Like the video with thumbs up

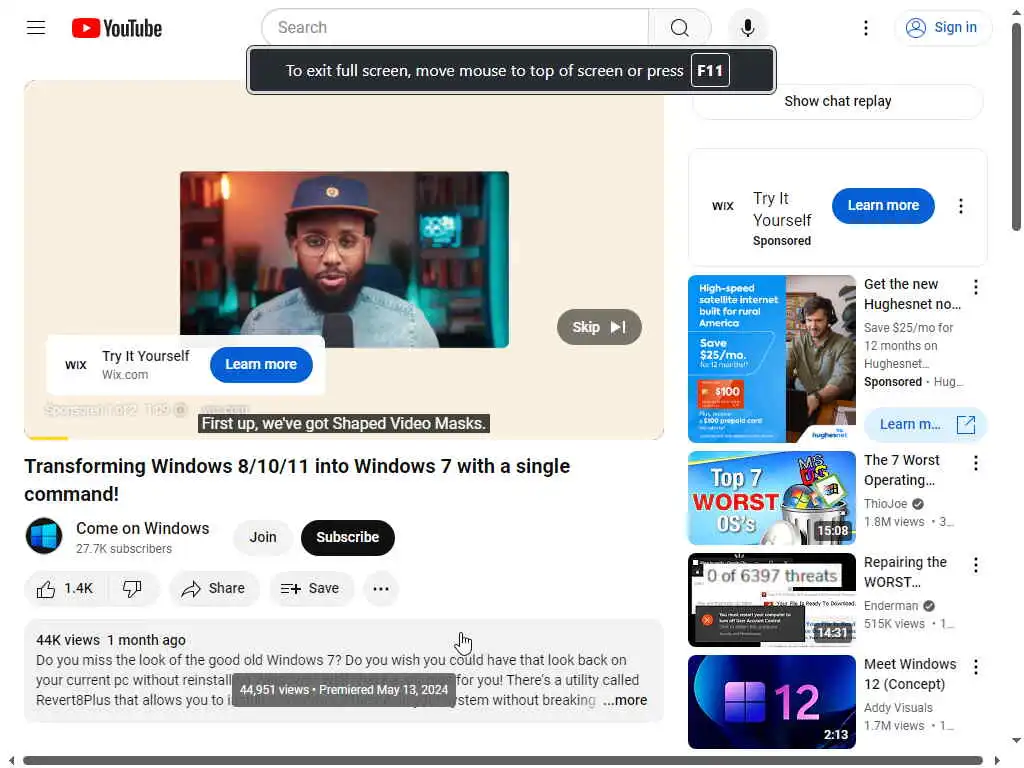pyautogui.click(x=65, y=589)
